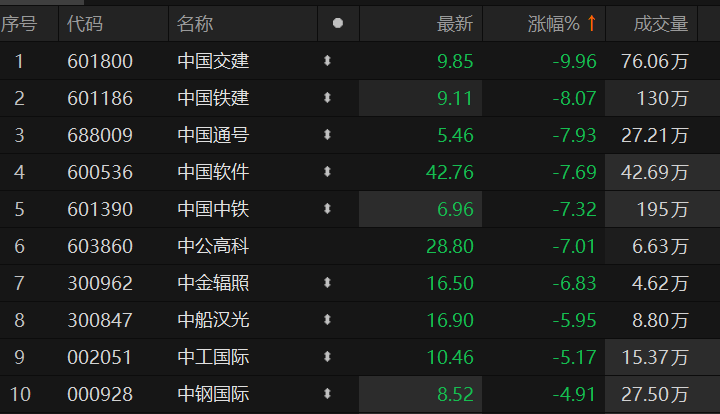The width and height of the screenshot is (720, 414).
Task: Open stock 中公高科 by its name
Action: pos(213,246)
